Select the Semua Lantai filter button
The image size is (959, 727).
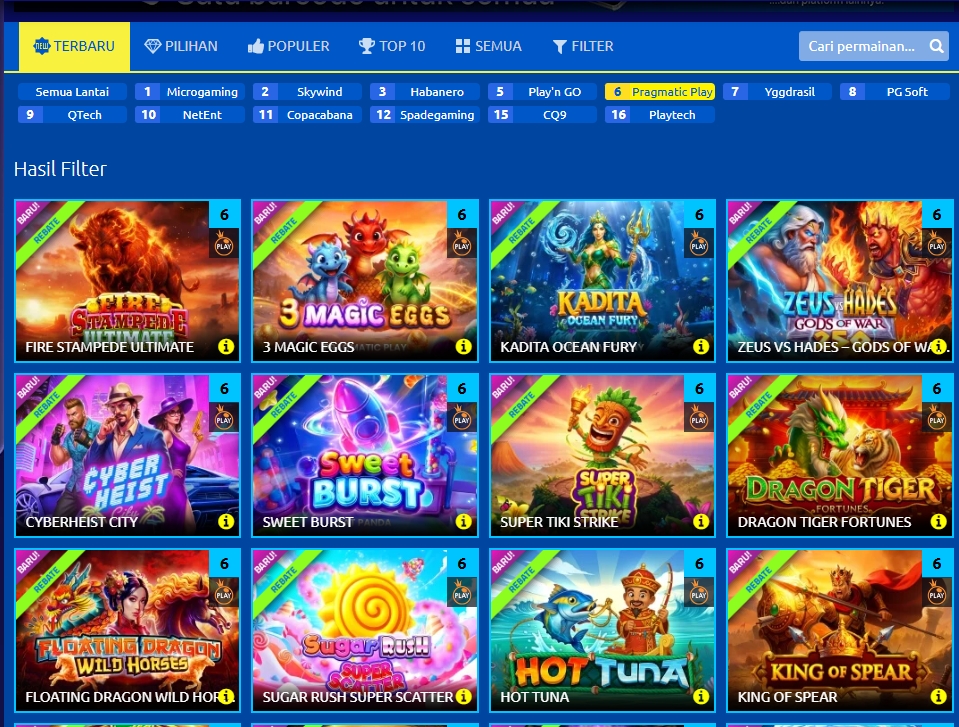(72, 92)
